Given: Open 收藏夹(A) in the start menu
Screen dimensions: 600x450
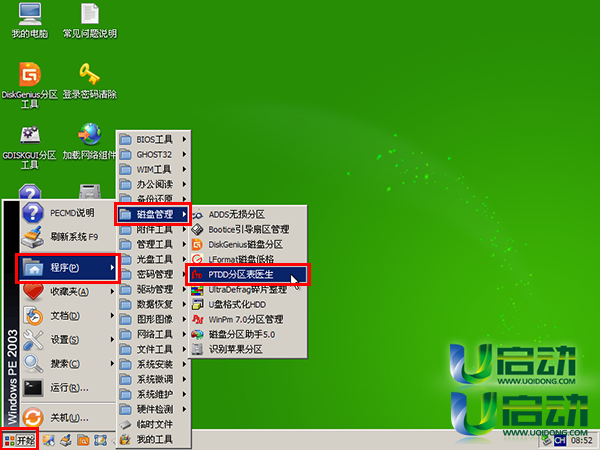Looking at the screenshot, I should 68,292.
